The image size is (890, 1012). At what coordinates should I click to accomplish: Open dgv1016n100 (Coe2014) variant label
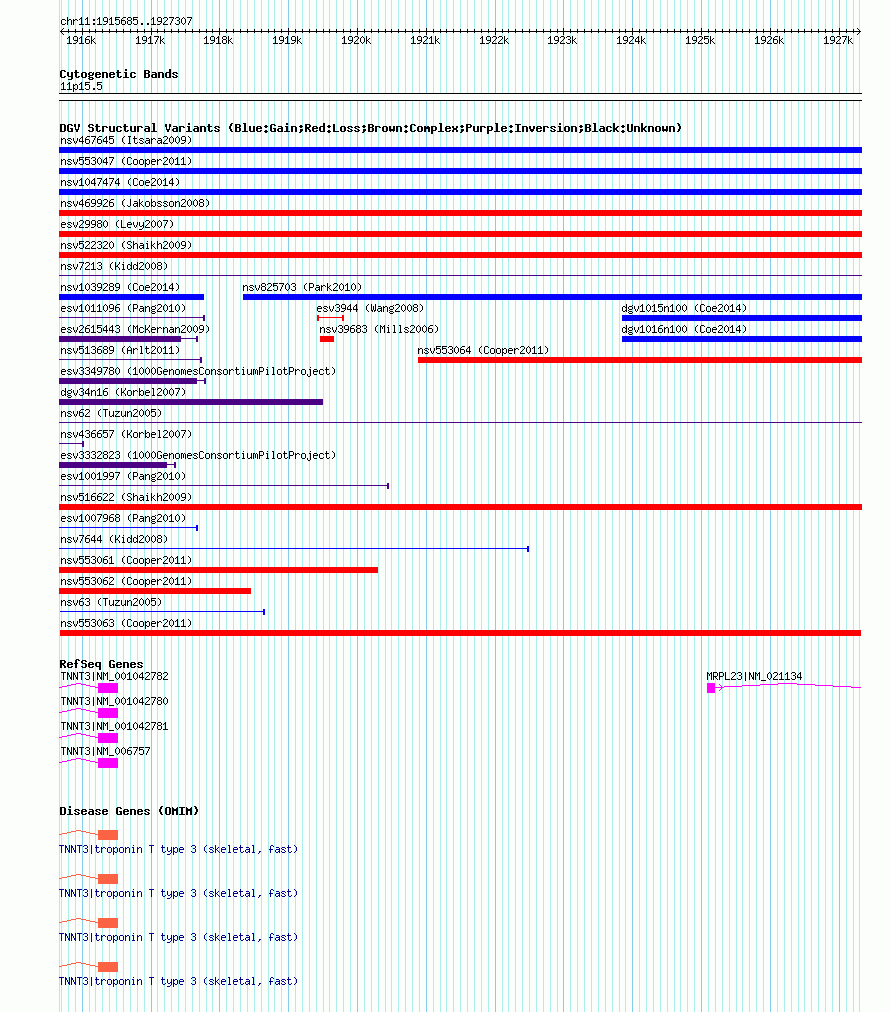684,329
